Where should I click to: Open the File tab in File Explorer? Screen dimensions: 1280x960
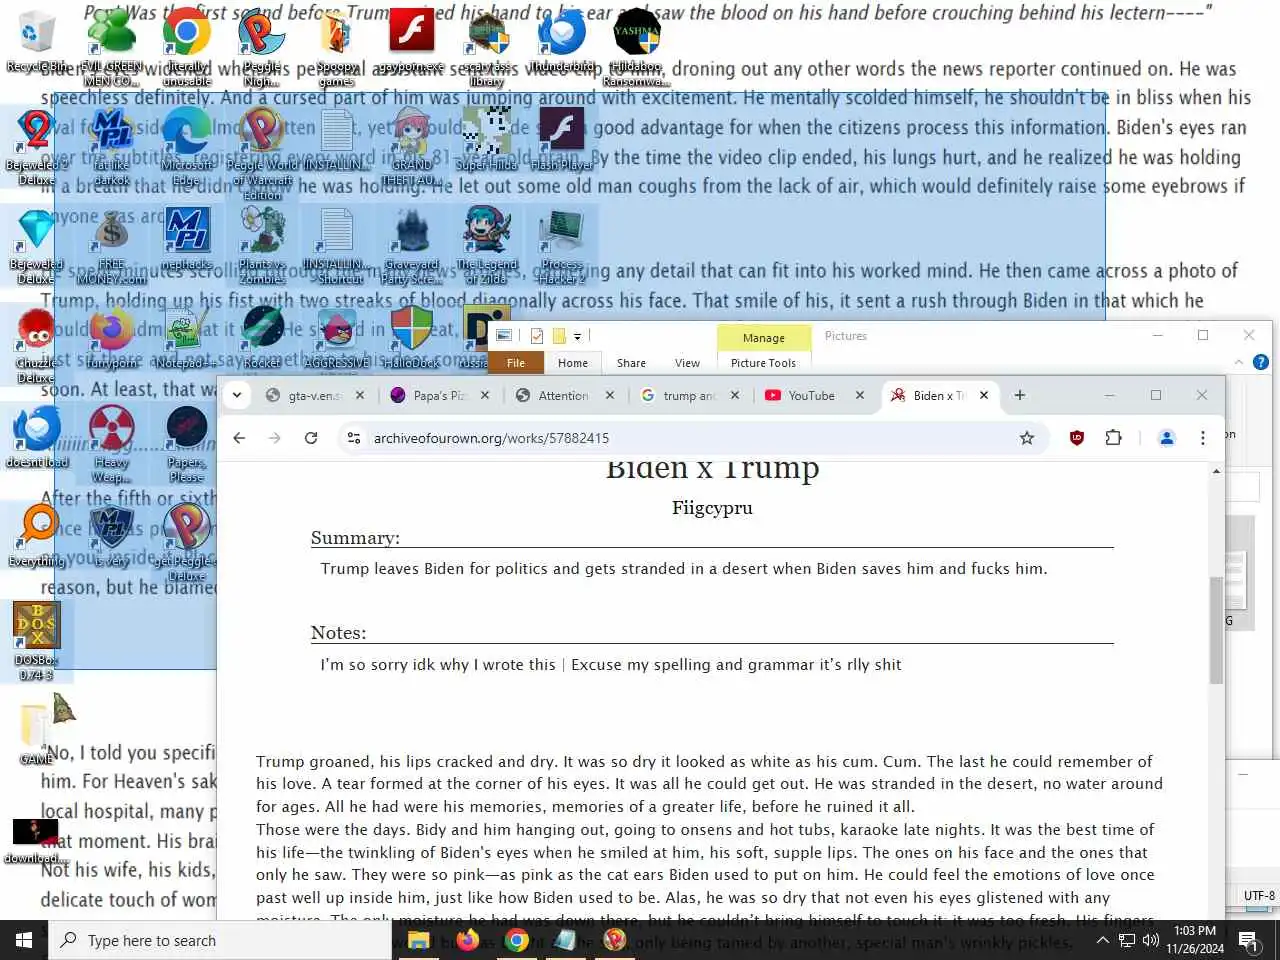point(516,363)
